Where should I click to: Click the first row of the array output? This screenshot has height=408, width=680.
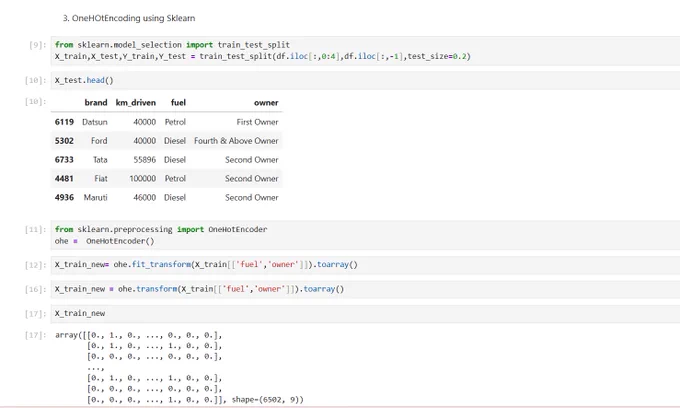(x=139, y=335)
